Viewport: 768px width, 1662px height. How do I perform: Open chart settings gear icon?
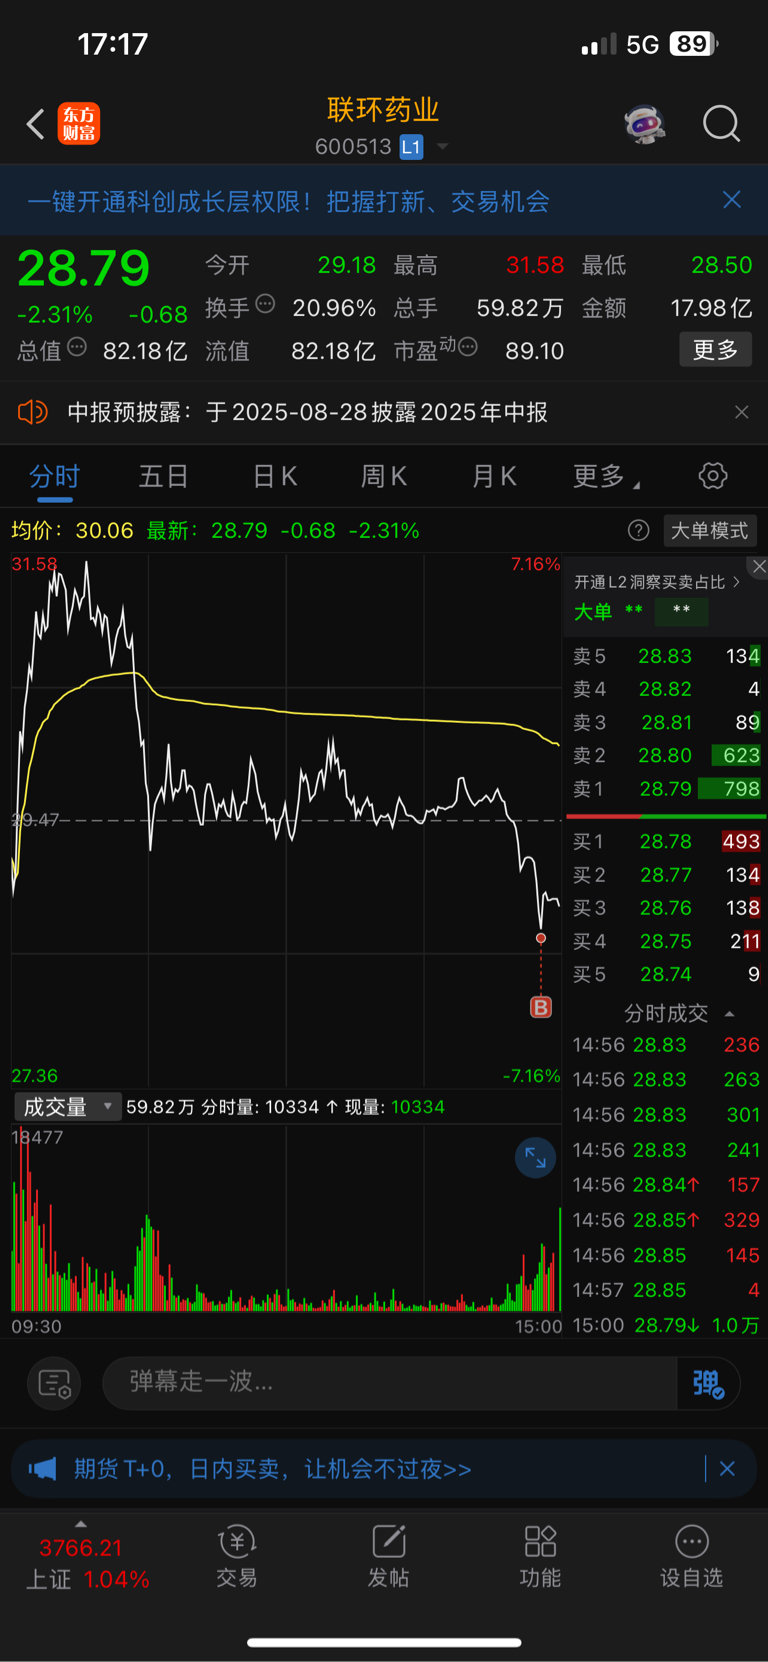coord(713,476)
